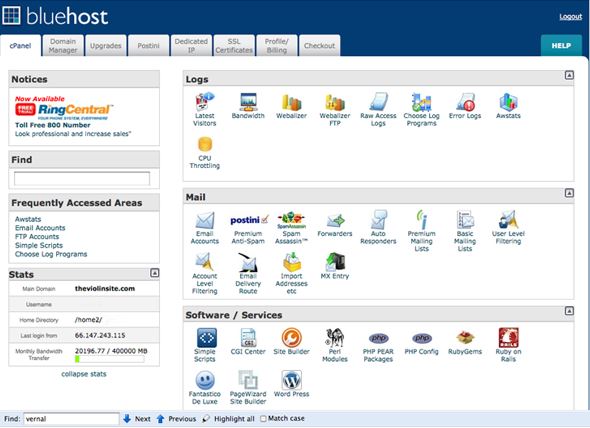Collapse the Mail section

coord(569,193)
